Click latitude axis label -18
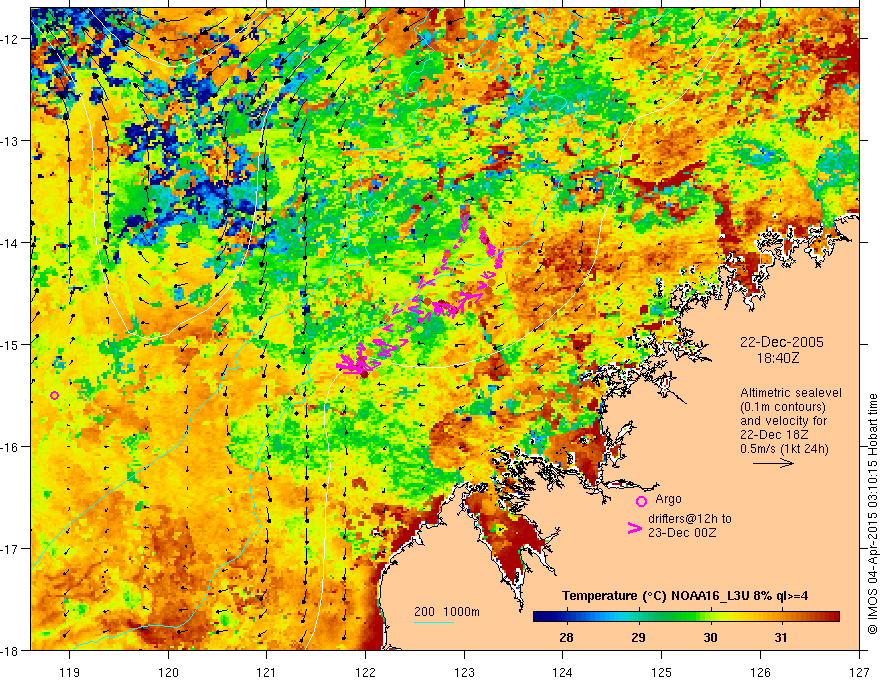Image resolution: width=880 pixels, height=680 pixels. click(11, 651)
